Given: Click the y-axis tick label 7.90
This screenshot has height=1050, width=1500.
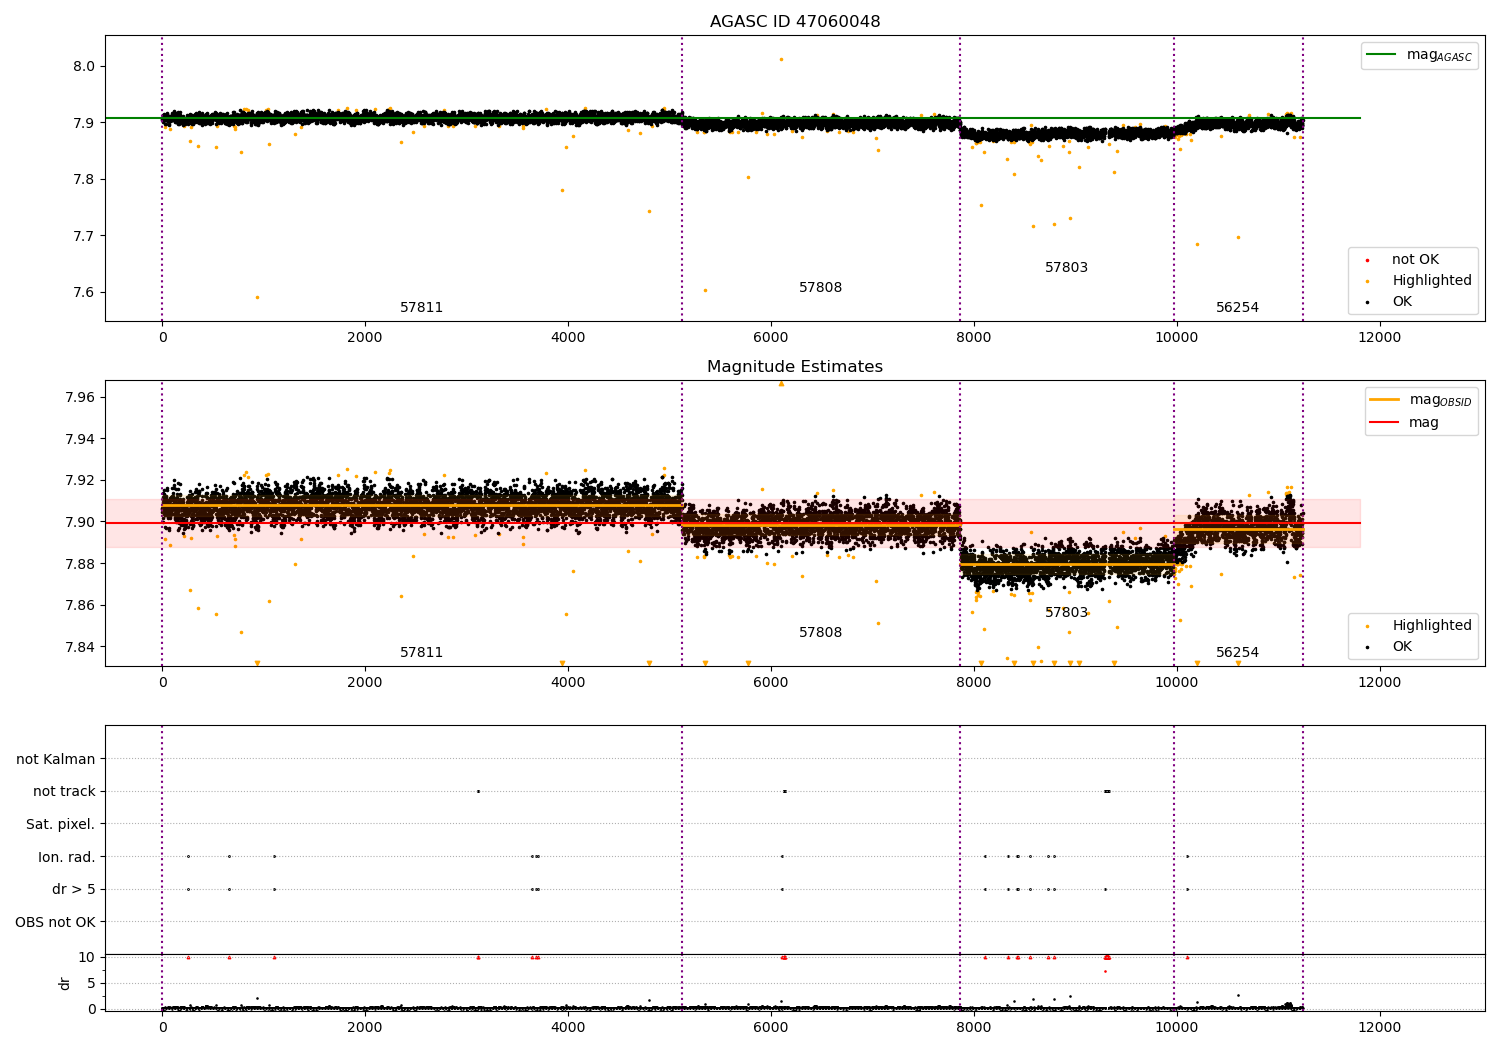Looking at the screenshot, I should click(80, 522).
